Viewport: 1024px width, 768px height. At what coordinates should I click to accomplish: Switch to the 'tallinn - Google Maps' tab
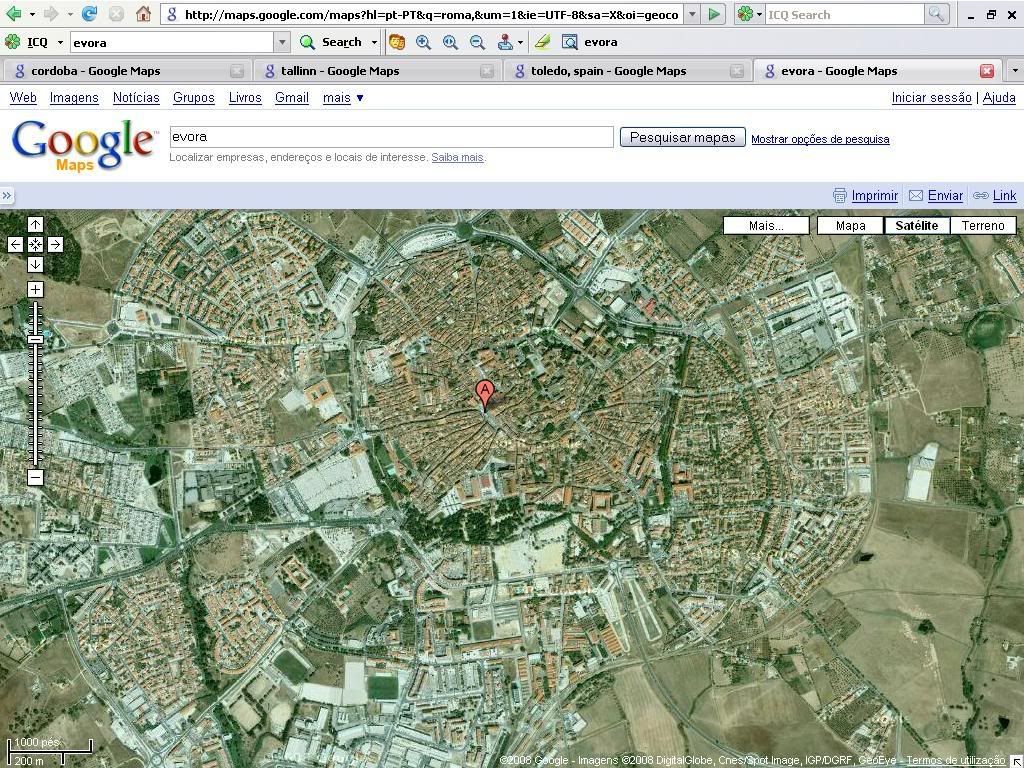click(x=340, y=71)
